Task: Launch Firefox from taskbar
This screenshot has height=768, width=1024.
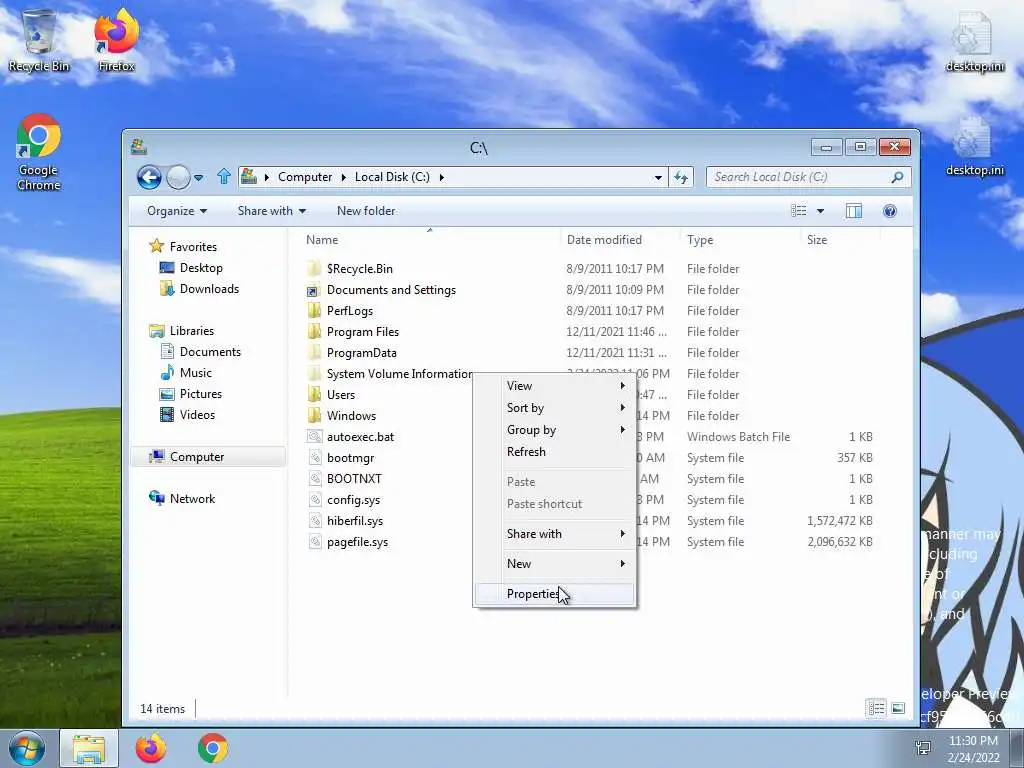Action: [x=151, y=748]
